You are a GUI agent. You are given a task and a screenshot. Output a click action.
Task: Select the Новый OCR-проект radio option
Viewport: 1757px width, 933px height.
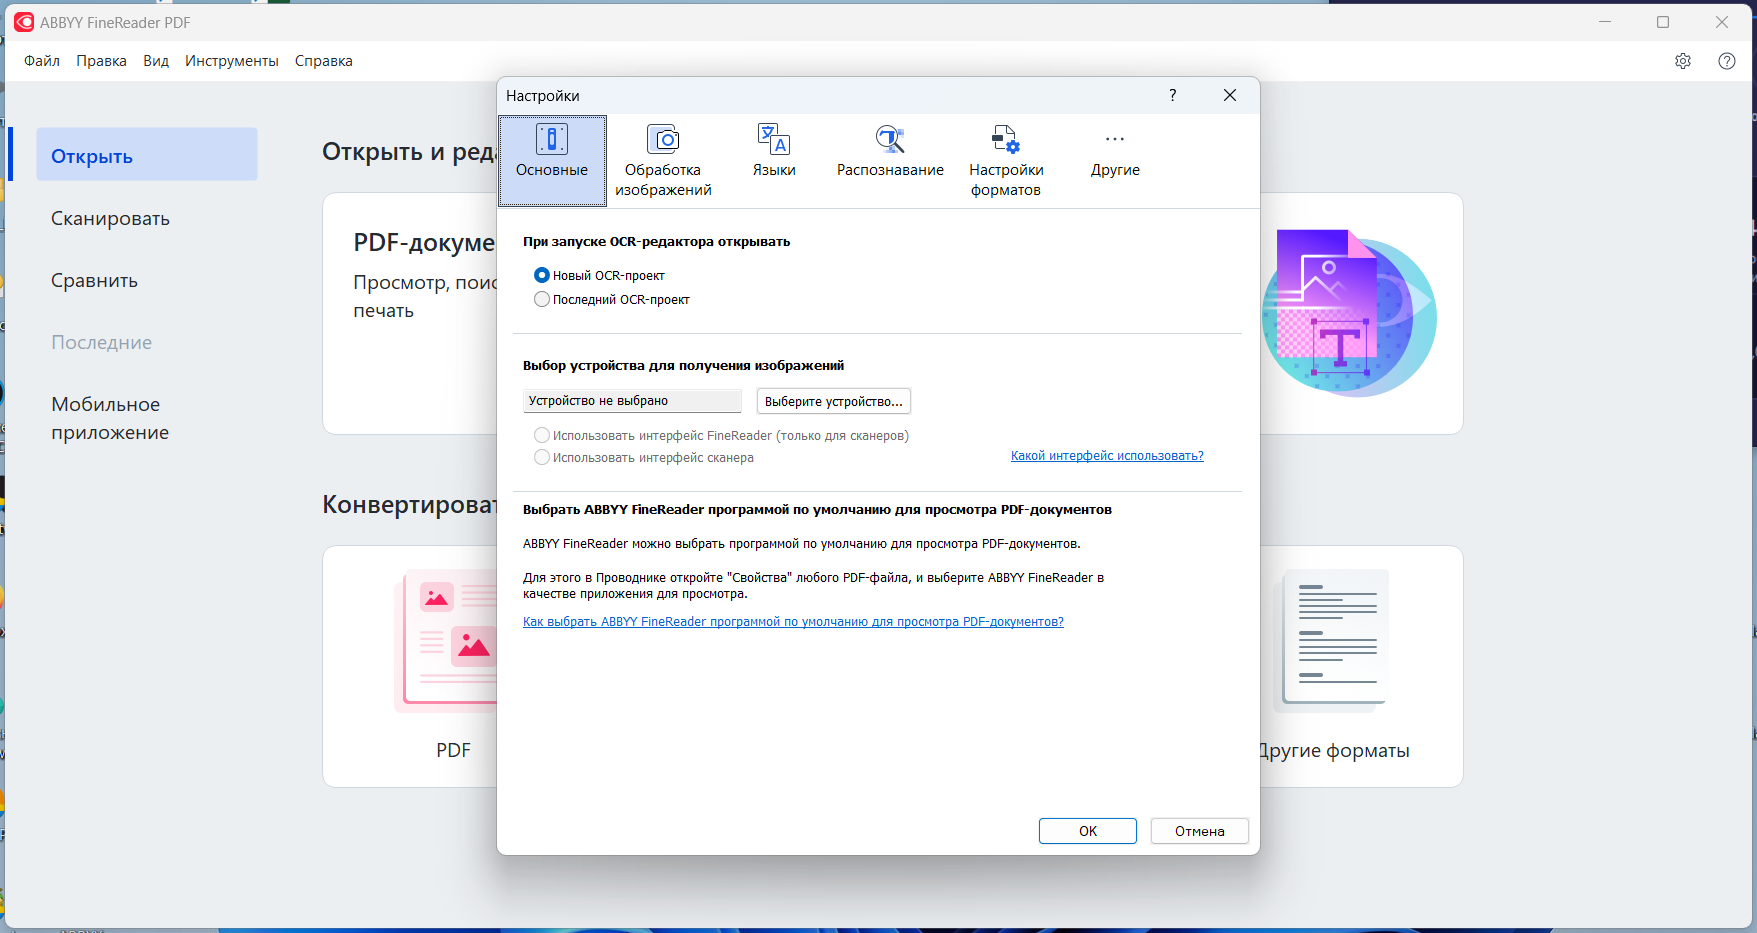599,275
